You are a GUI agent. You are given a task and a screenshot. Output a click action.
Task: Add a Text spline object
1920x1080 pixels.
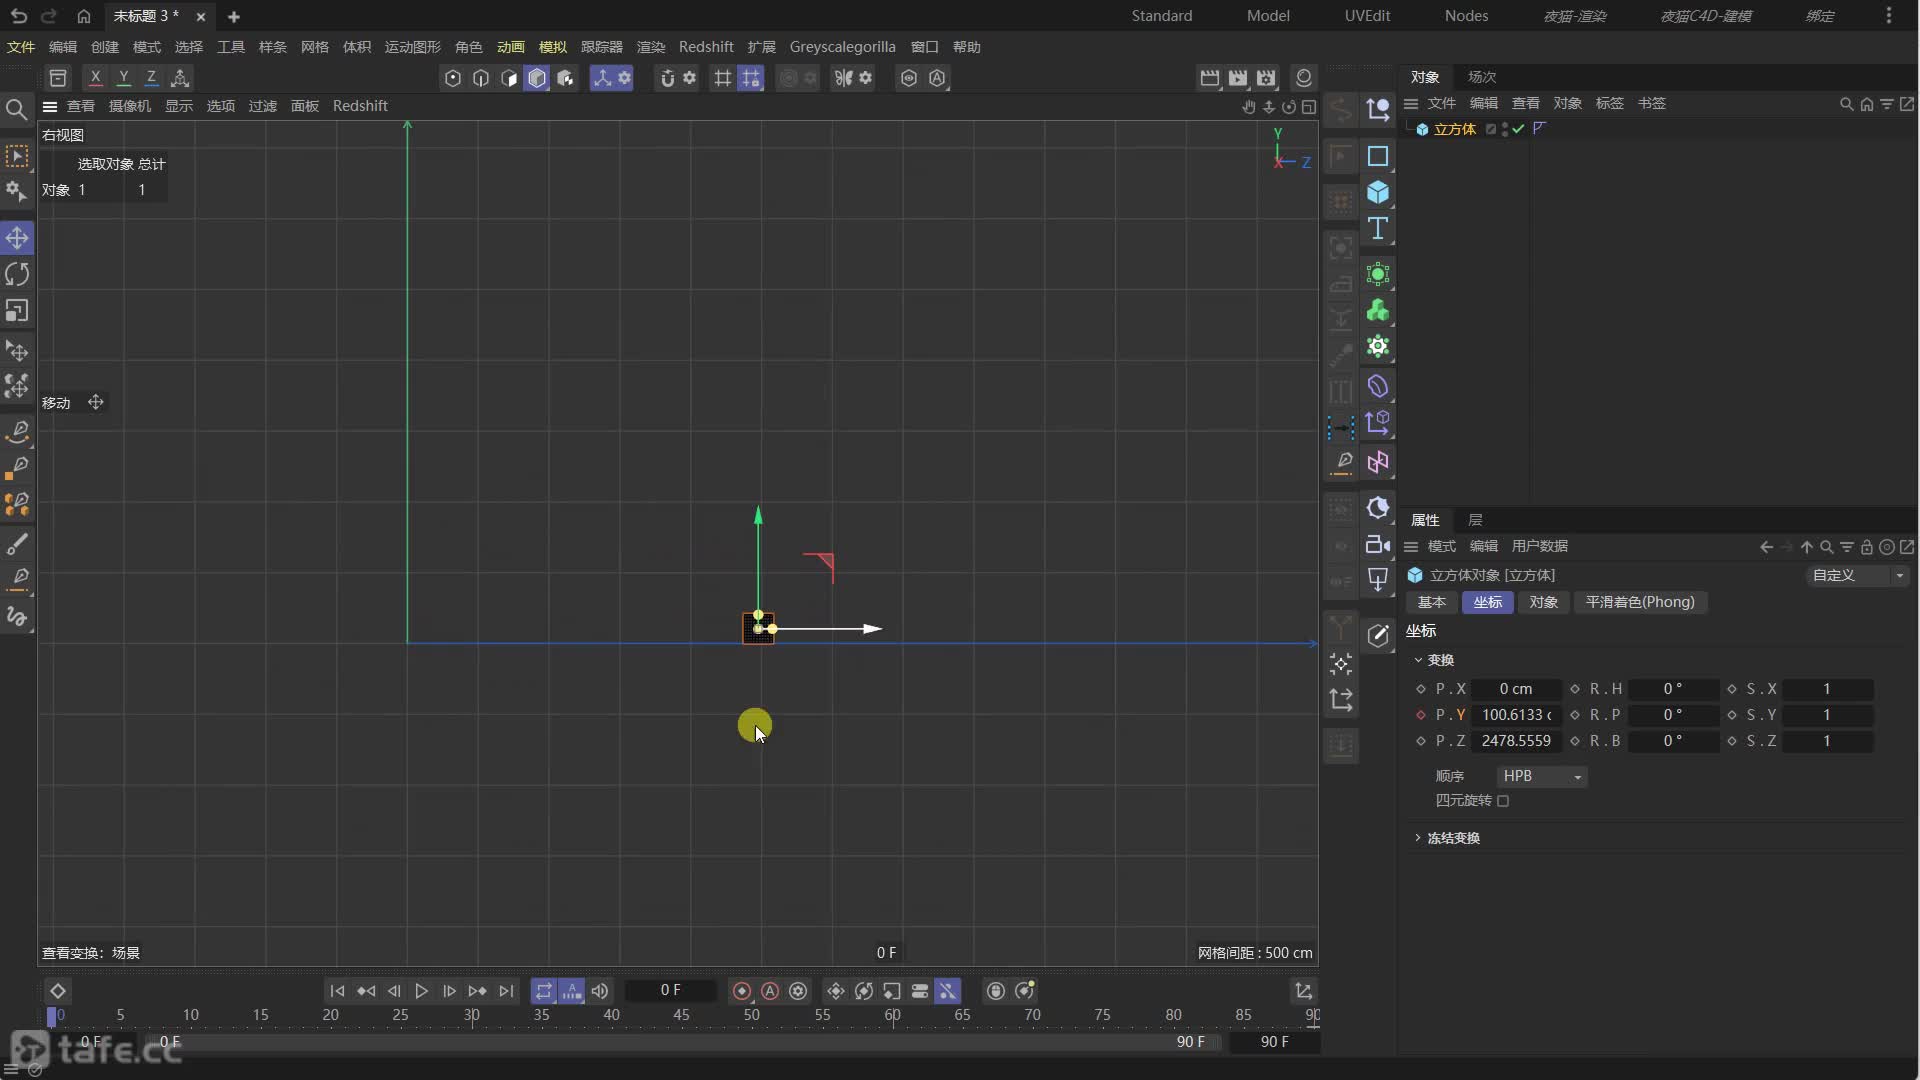click(x=1378, y=229)
